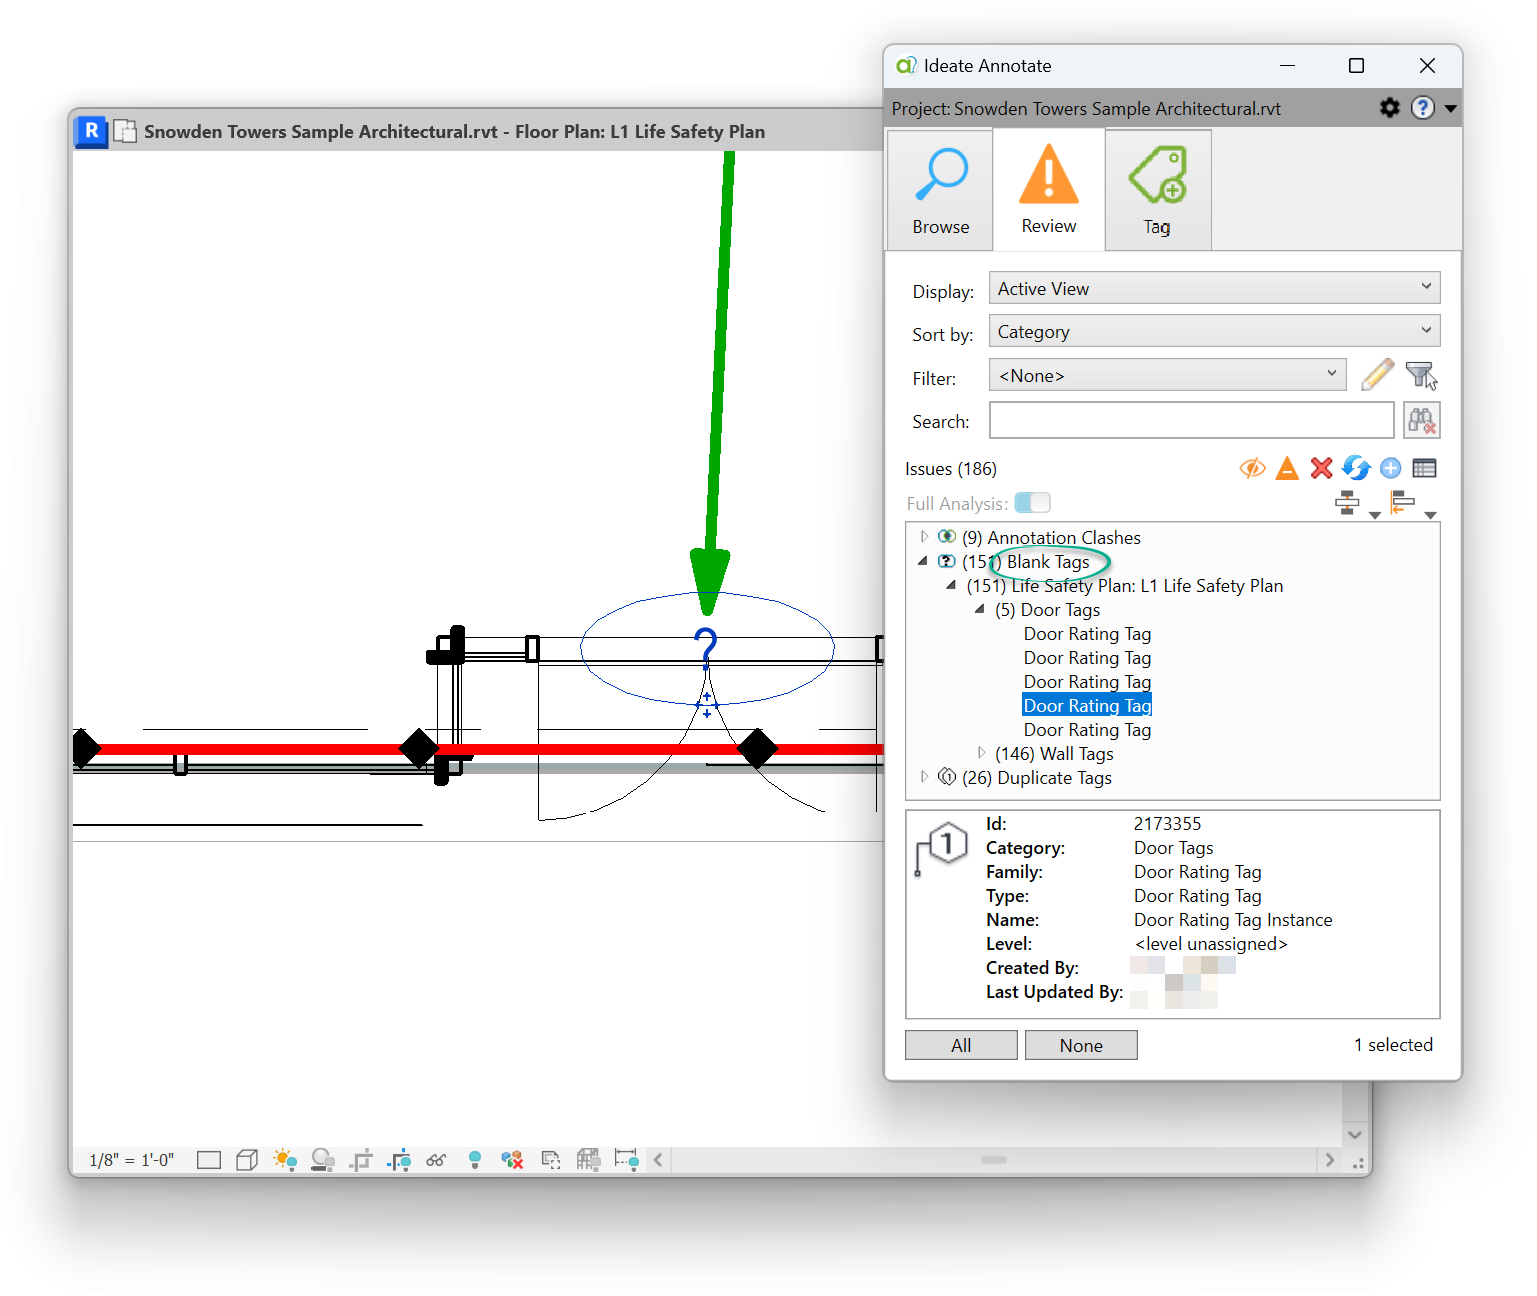Image resolution: width=1537 pixels, height=1296 pixels.
Task: Click the expand tree levels icon
Action: 1348,503
